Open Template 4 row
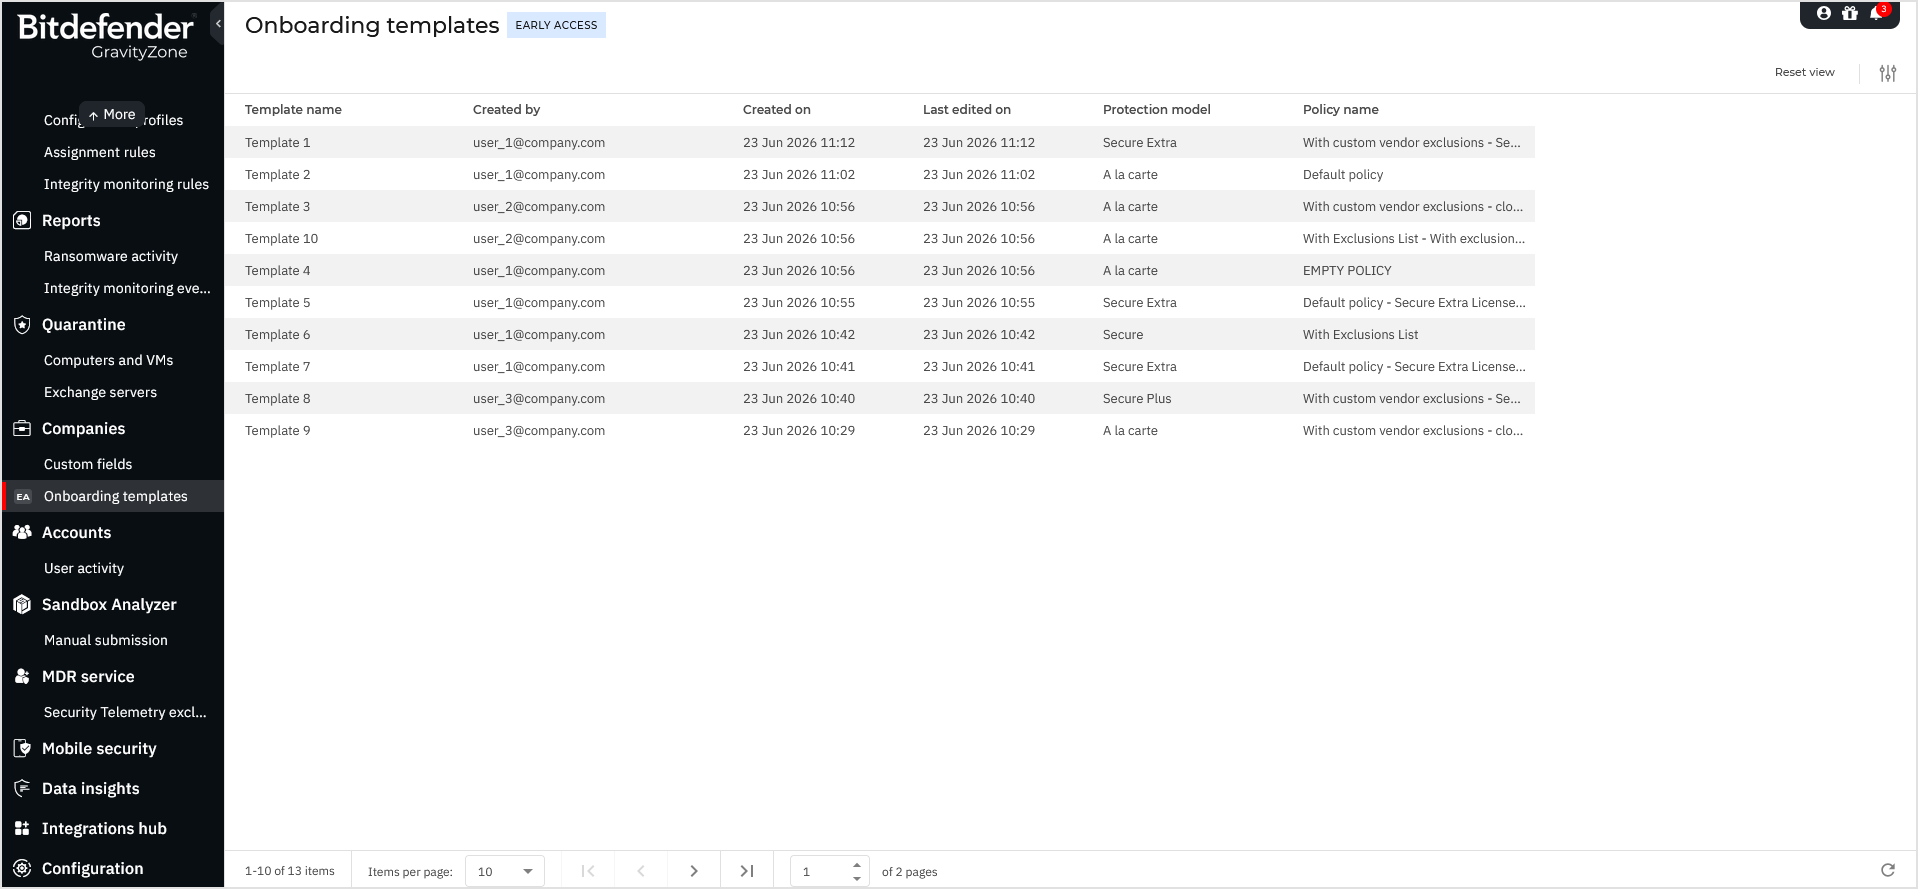The width and height of the screenshot is (1918, 889). point(880,270)
